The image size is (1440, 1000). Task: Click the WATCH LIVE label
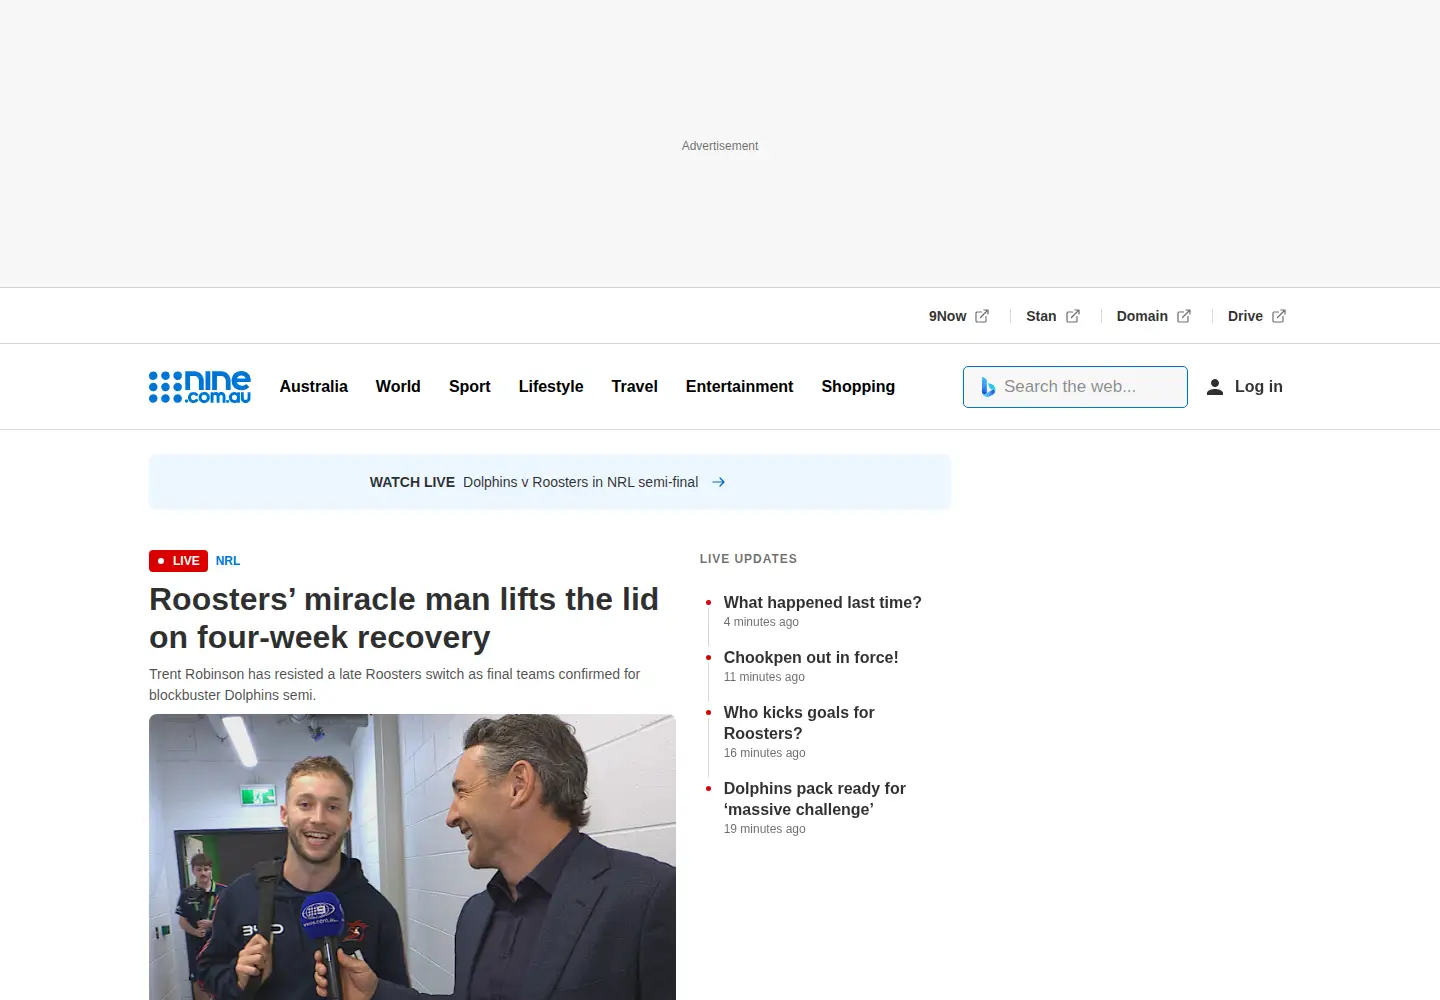pos(412,482)
